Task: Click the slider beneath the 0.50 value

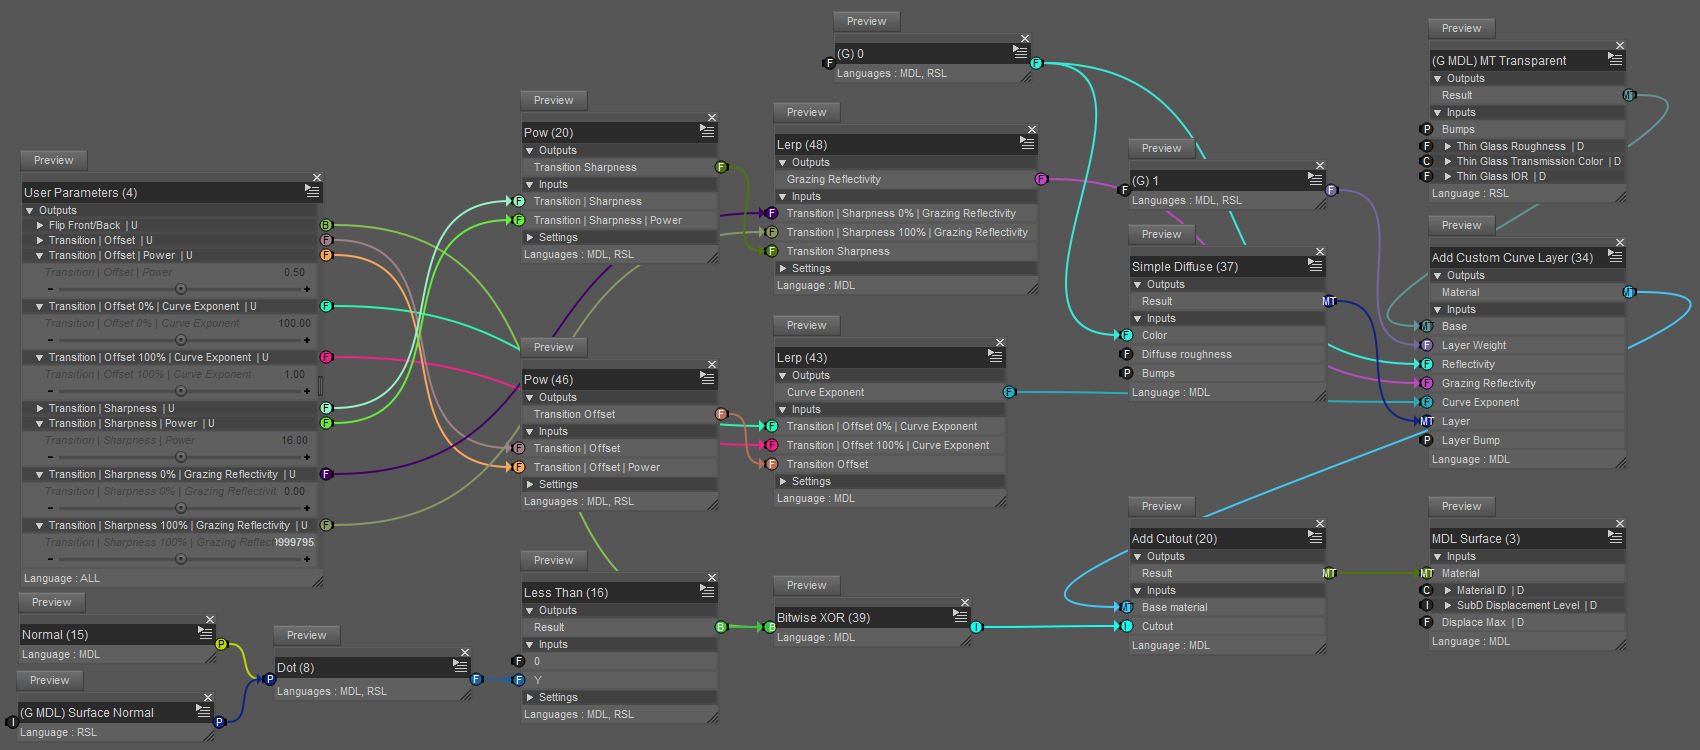Action: [179, 289]
